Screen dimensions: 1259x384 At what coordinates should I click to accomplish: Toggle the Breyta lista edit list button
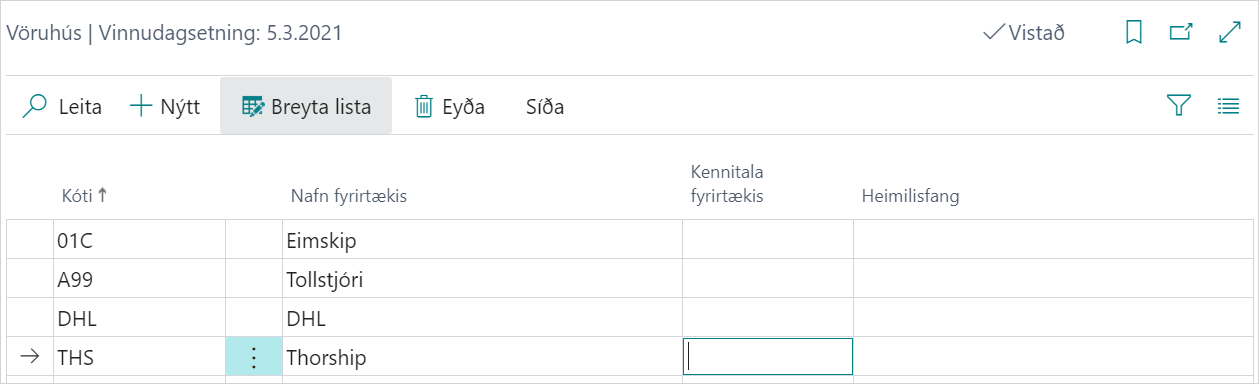pyautogui.click(x=306, y=106)
